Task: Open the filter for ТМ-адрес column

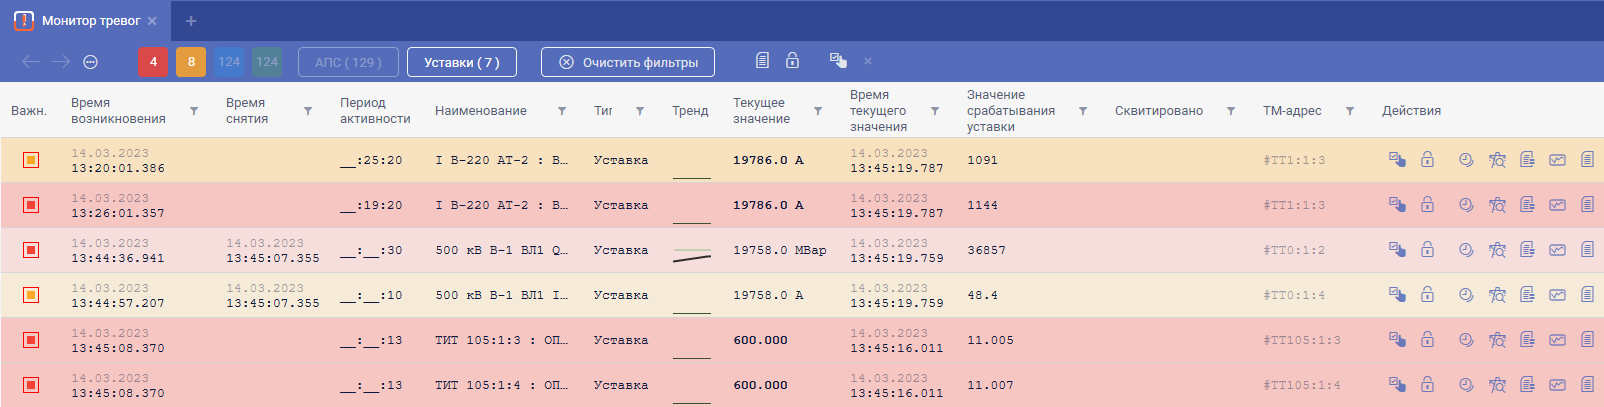Action: [1350, 111]
